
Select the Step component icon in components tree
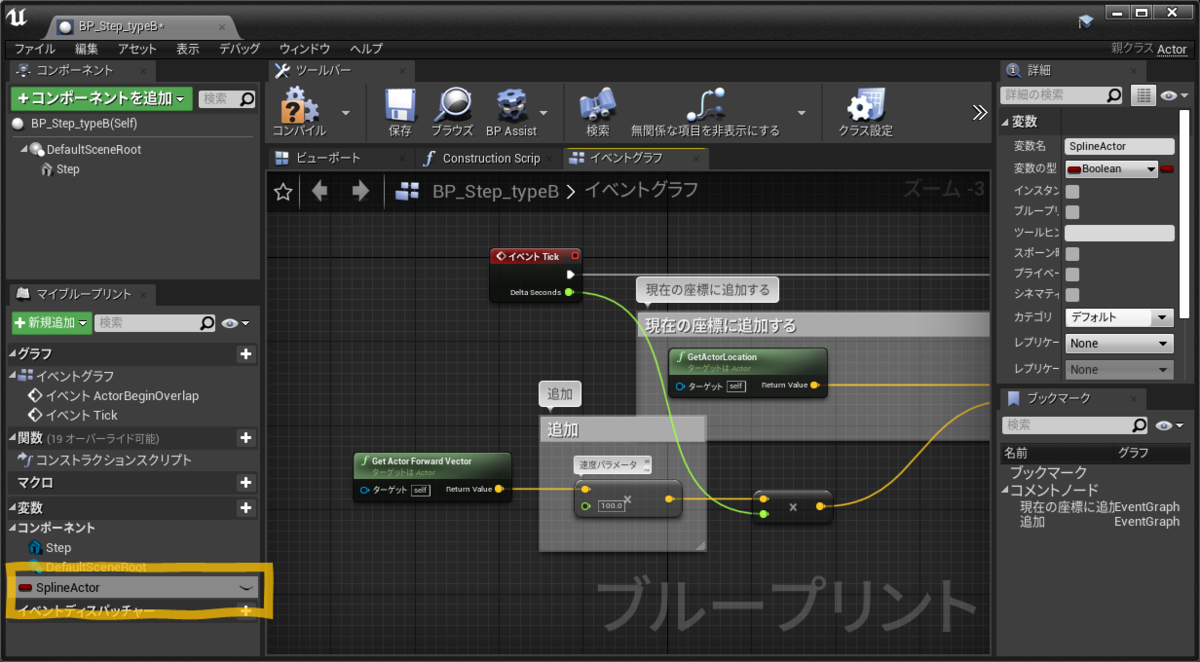click(x=46, y=169)
